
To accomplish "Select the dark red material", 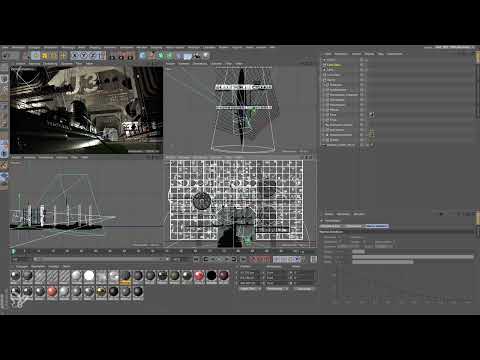I will 224,276.
